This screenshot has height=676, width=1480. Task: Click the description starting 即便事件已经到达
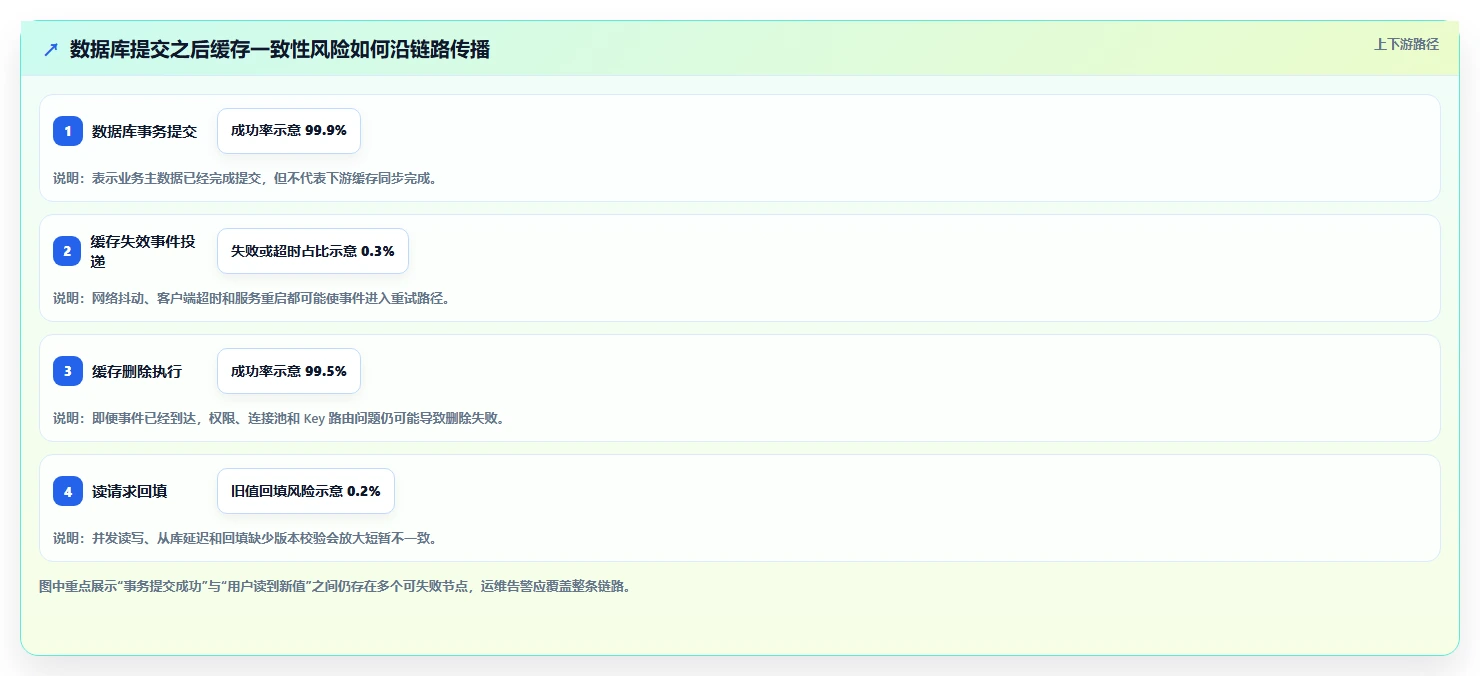tap(279, 418)
